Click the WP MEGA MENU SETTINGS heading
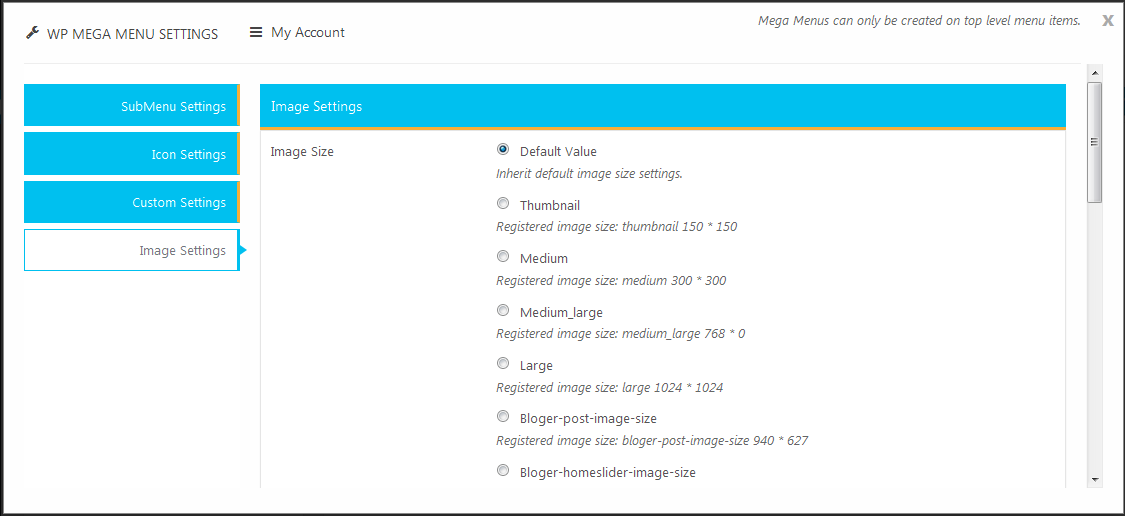This screenshot has width=1125, height=516. (133, 34)
